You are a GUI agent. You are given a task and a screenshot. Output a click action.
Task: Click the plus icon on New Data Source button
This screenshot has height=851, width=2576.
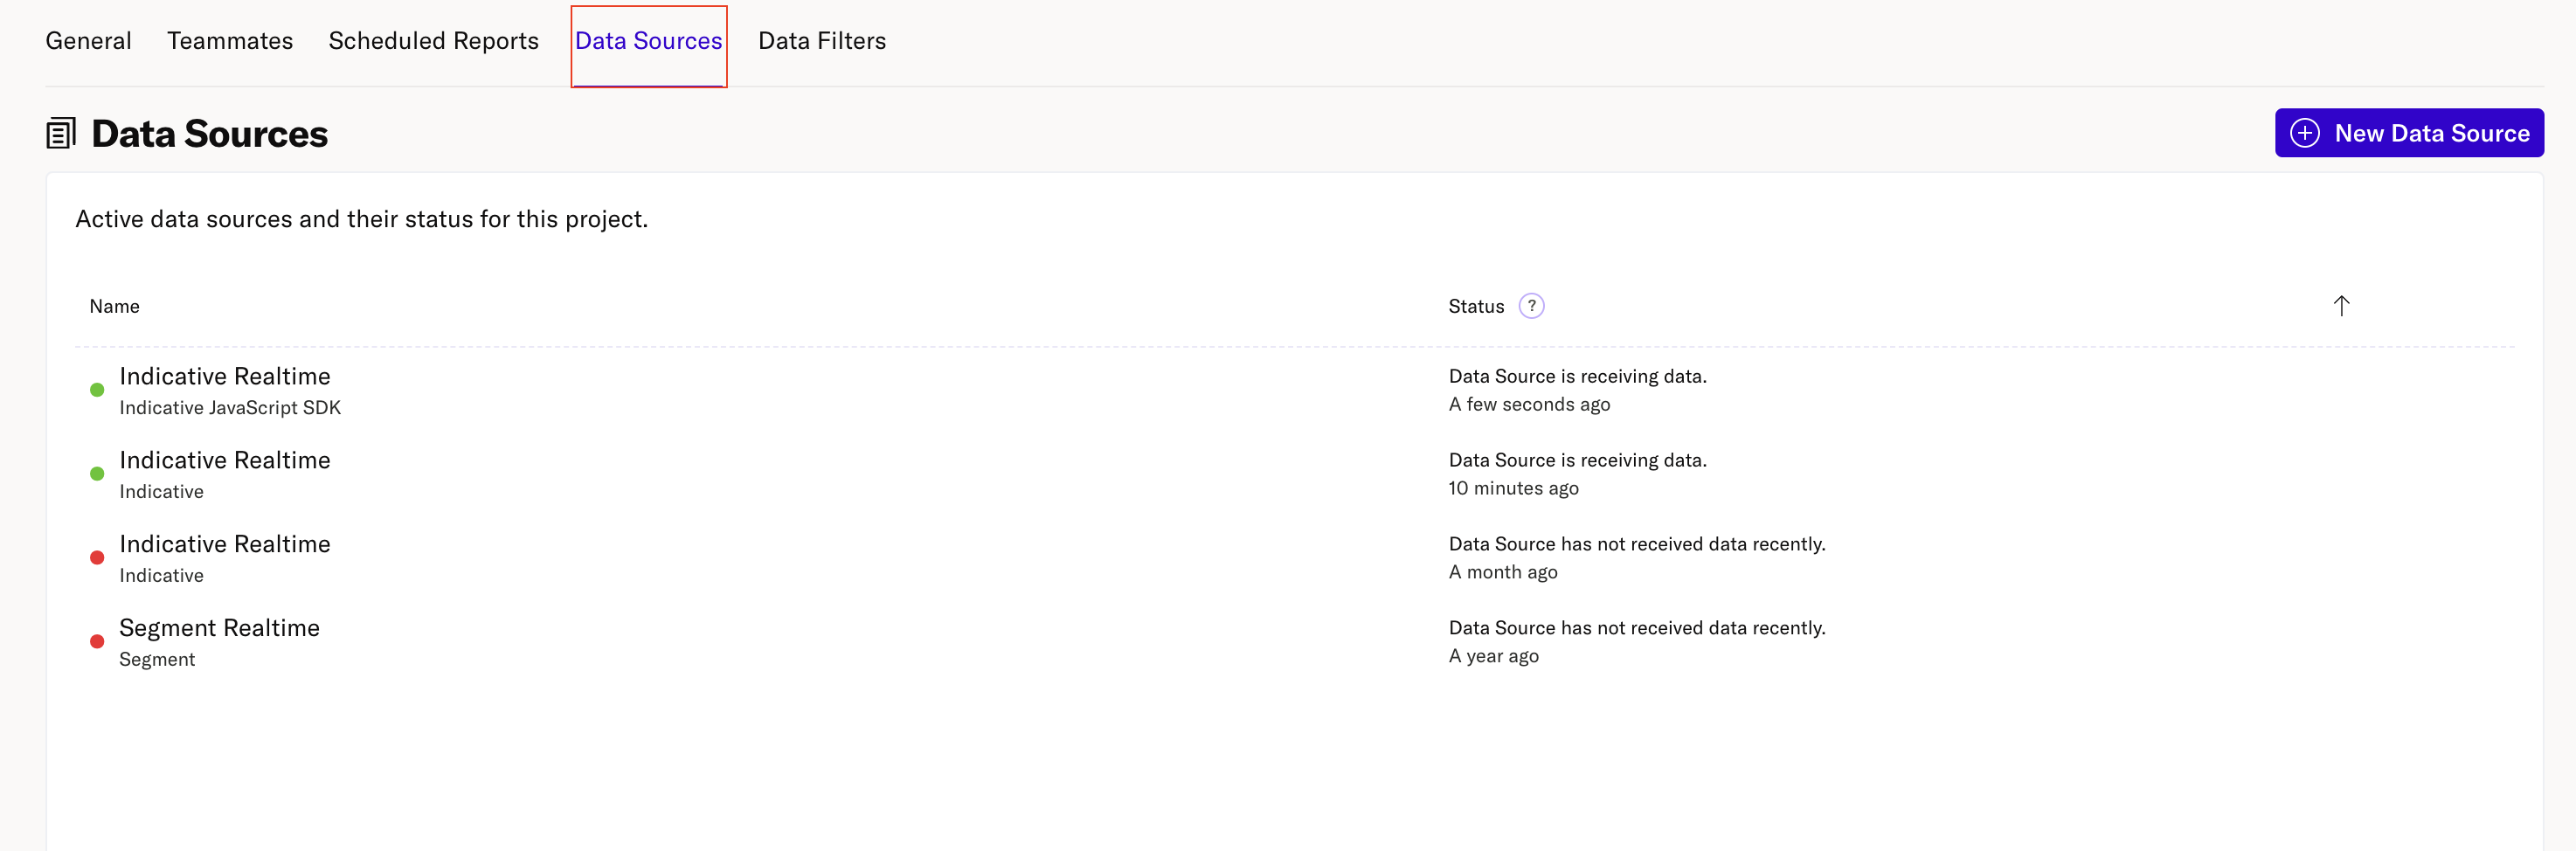coord(2305,132)
